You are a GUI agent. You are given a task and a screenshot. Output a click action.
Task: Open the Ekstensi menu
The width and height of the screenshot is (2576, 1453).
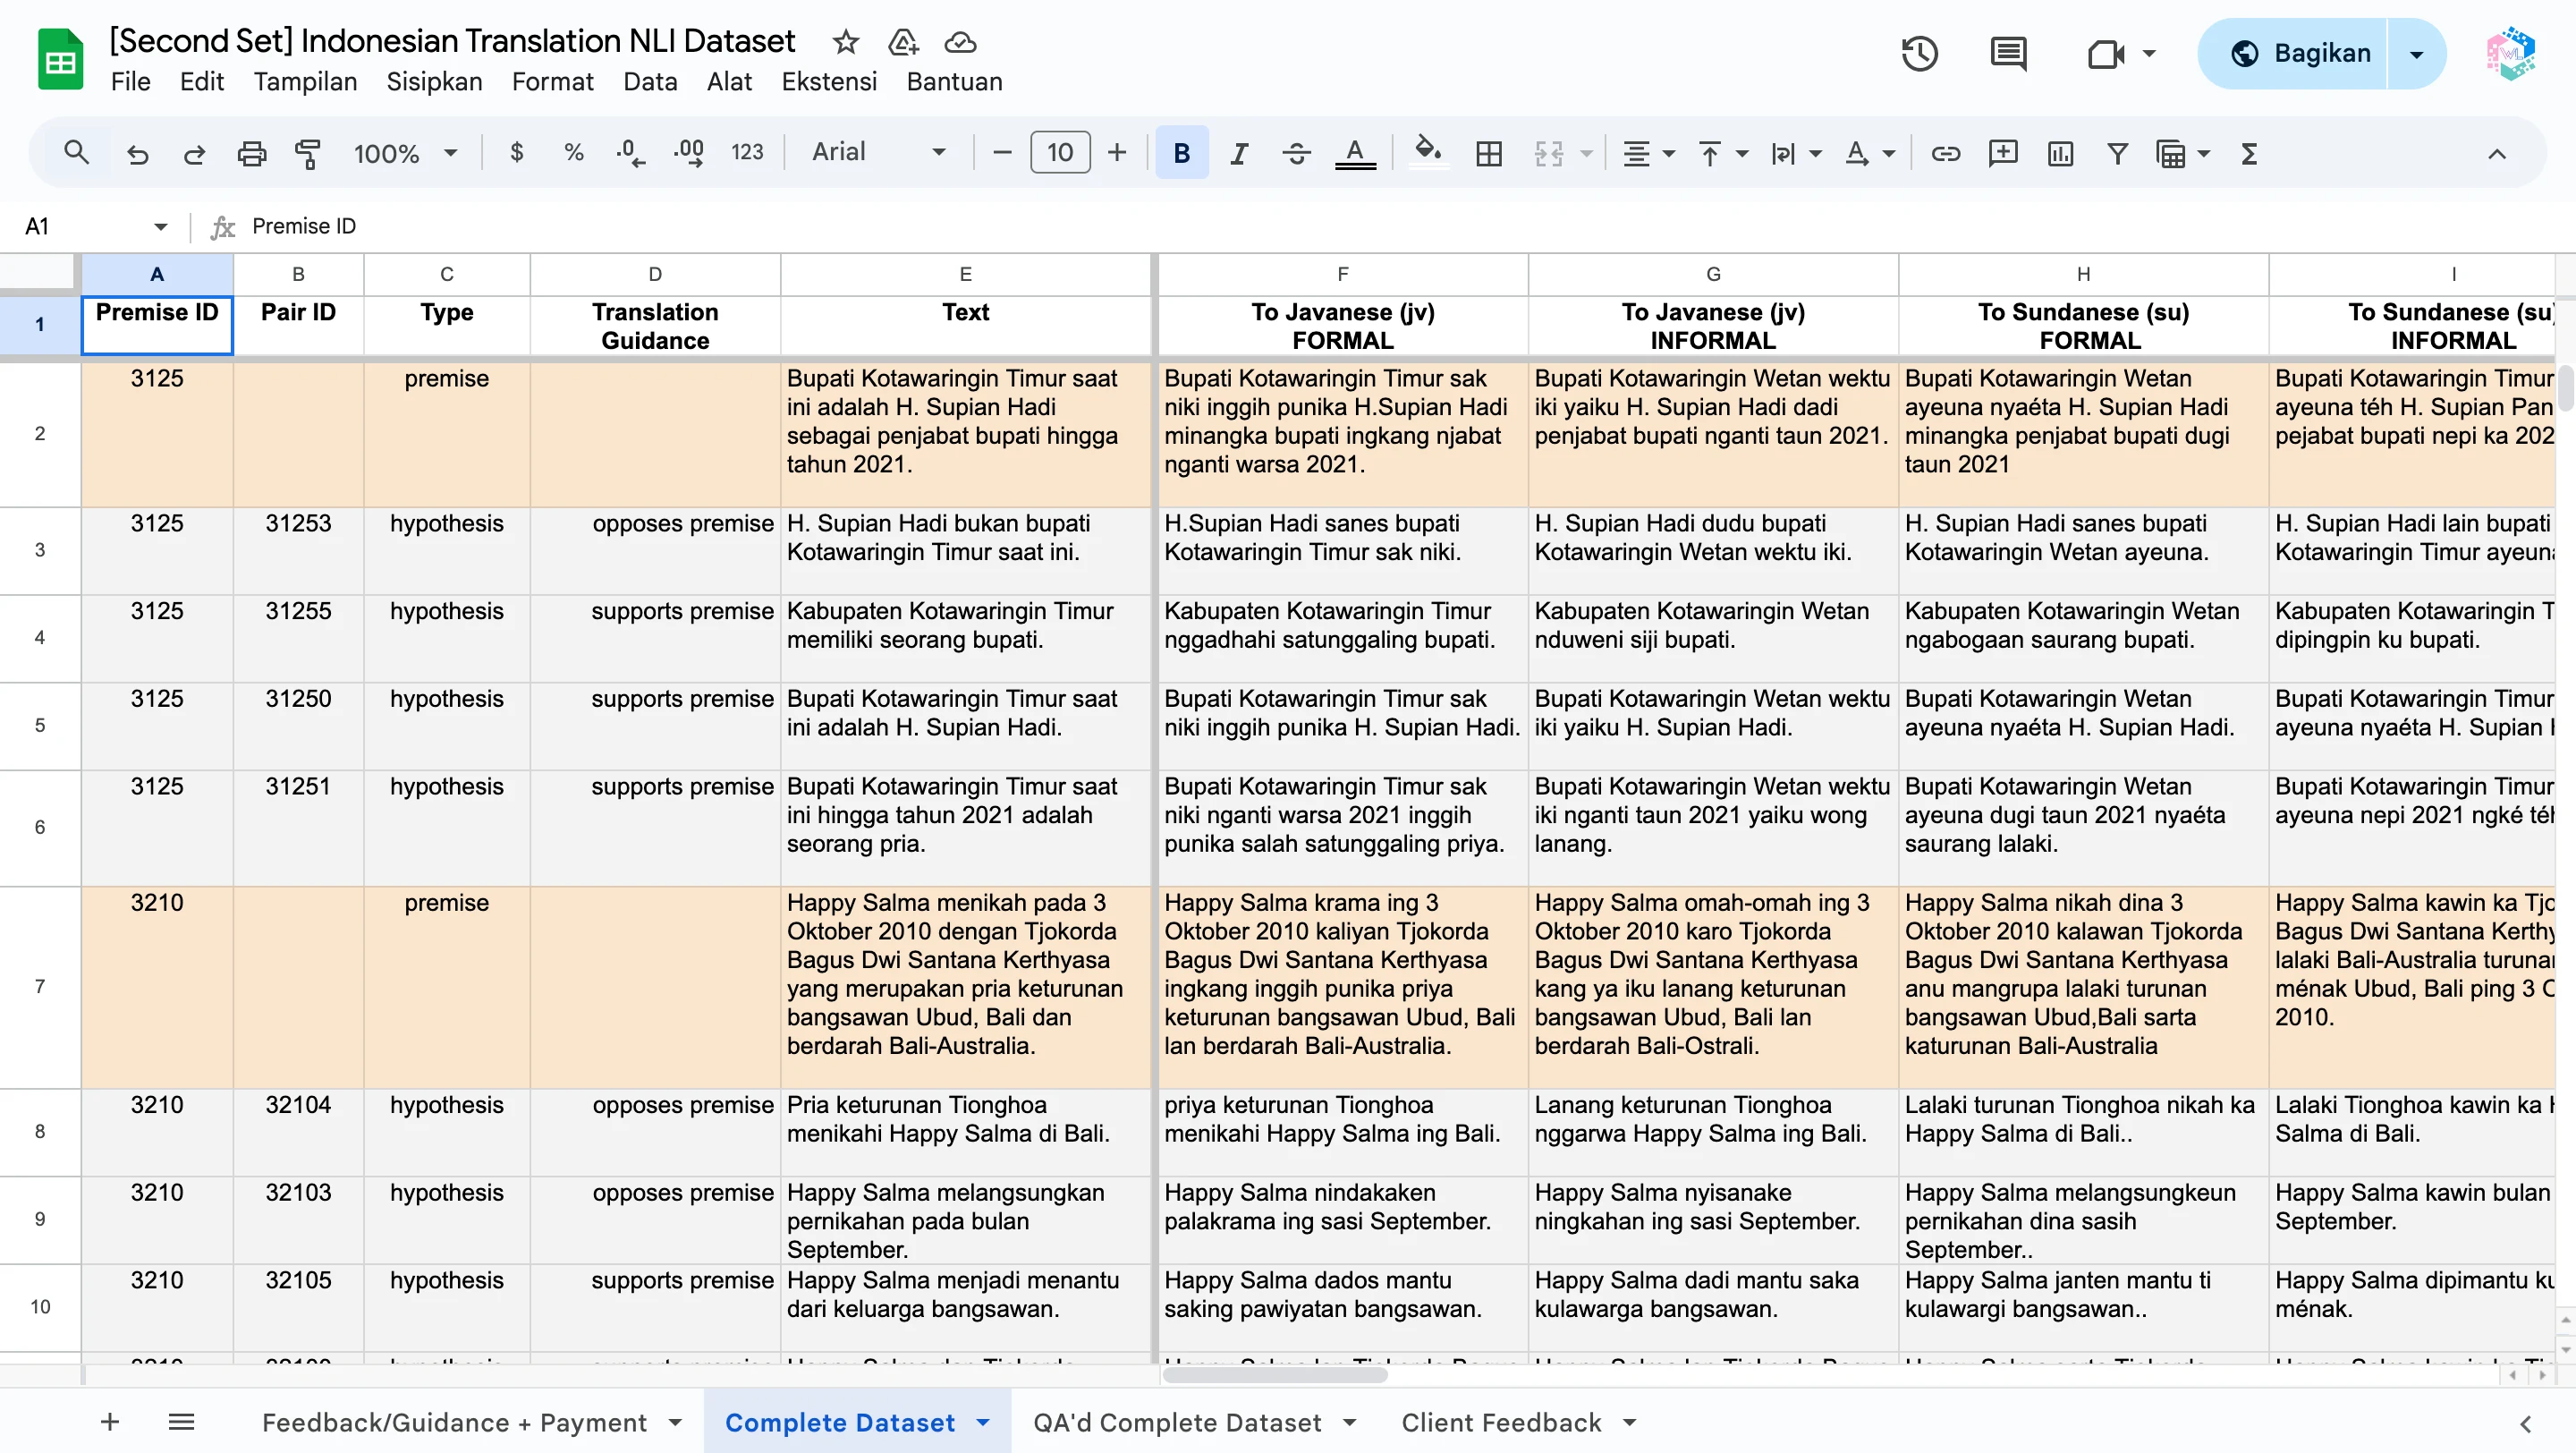(828, 82)
